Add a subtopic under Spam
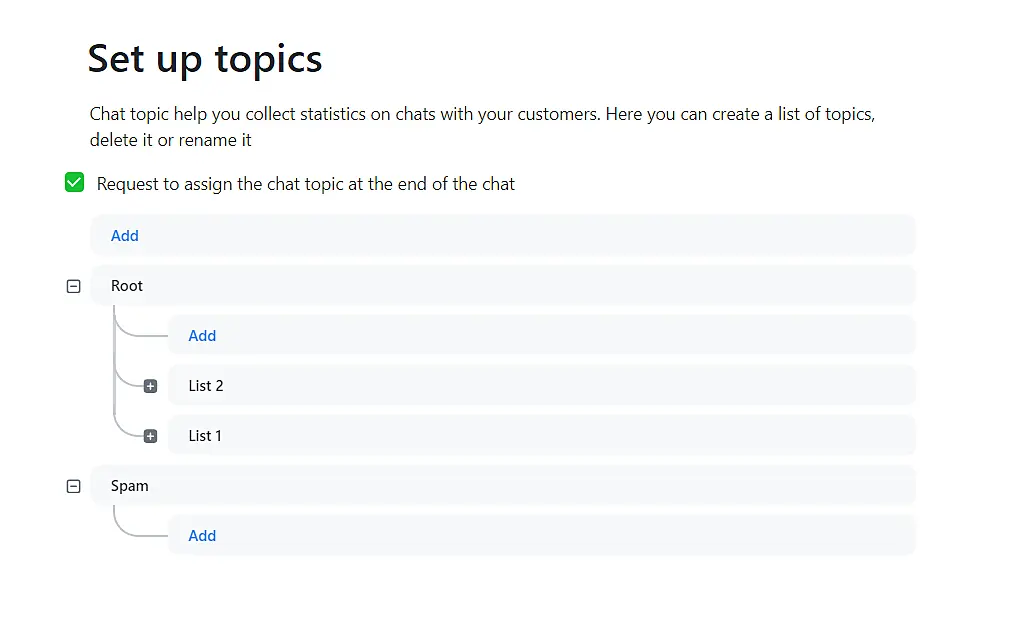This screenshot has height=637, width=1030. coord(202,536)
